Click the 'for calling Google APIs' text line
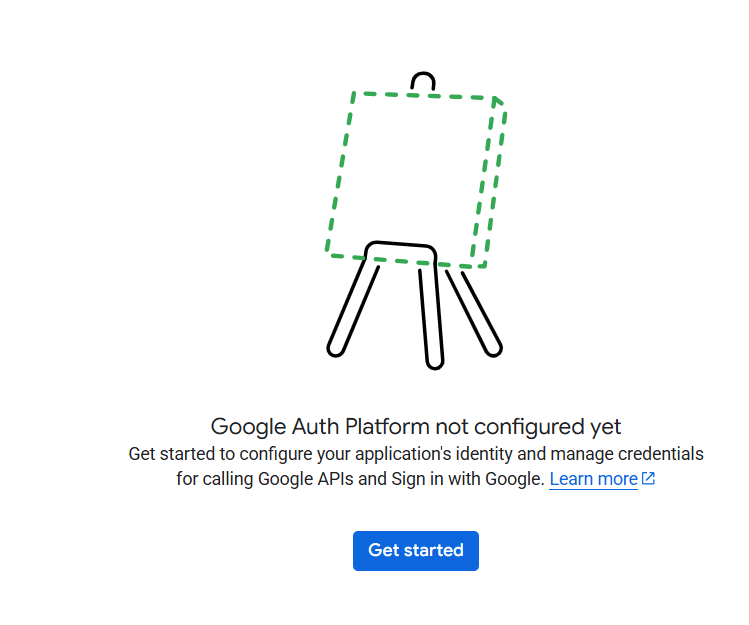Viewport: 749px width, 625px height. (x=361, y=479)
